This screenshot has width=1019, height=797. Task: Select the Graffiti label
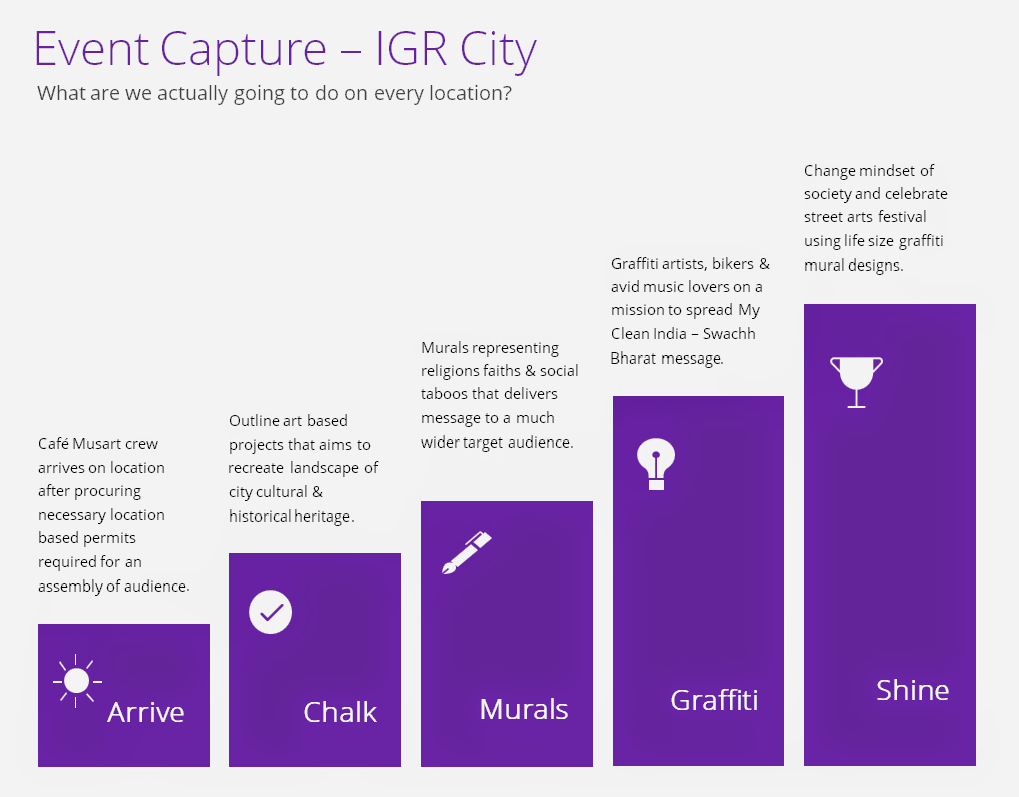click(x=714, y=701)
